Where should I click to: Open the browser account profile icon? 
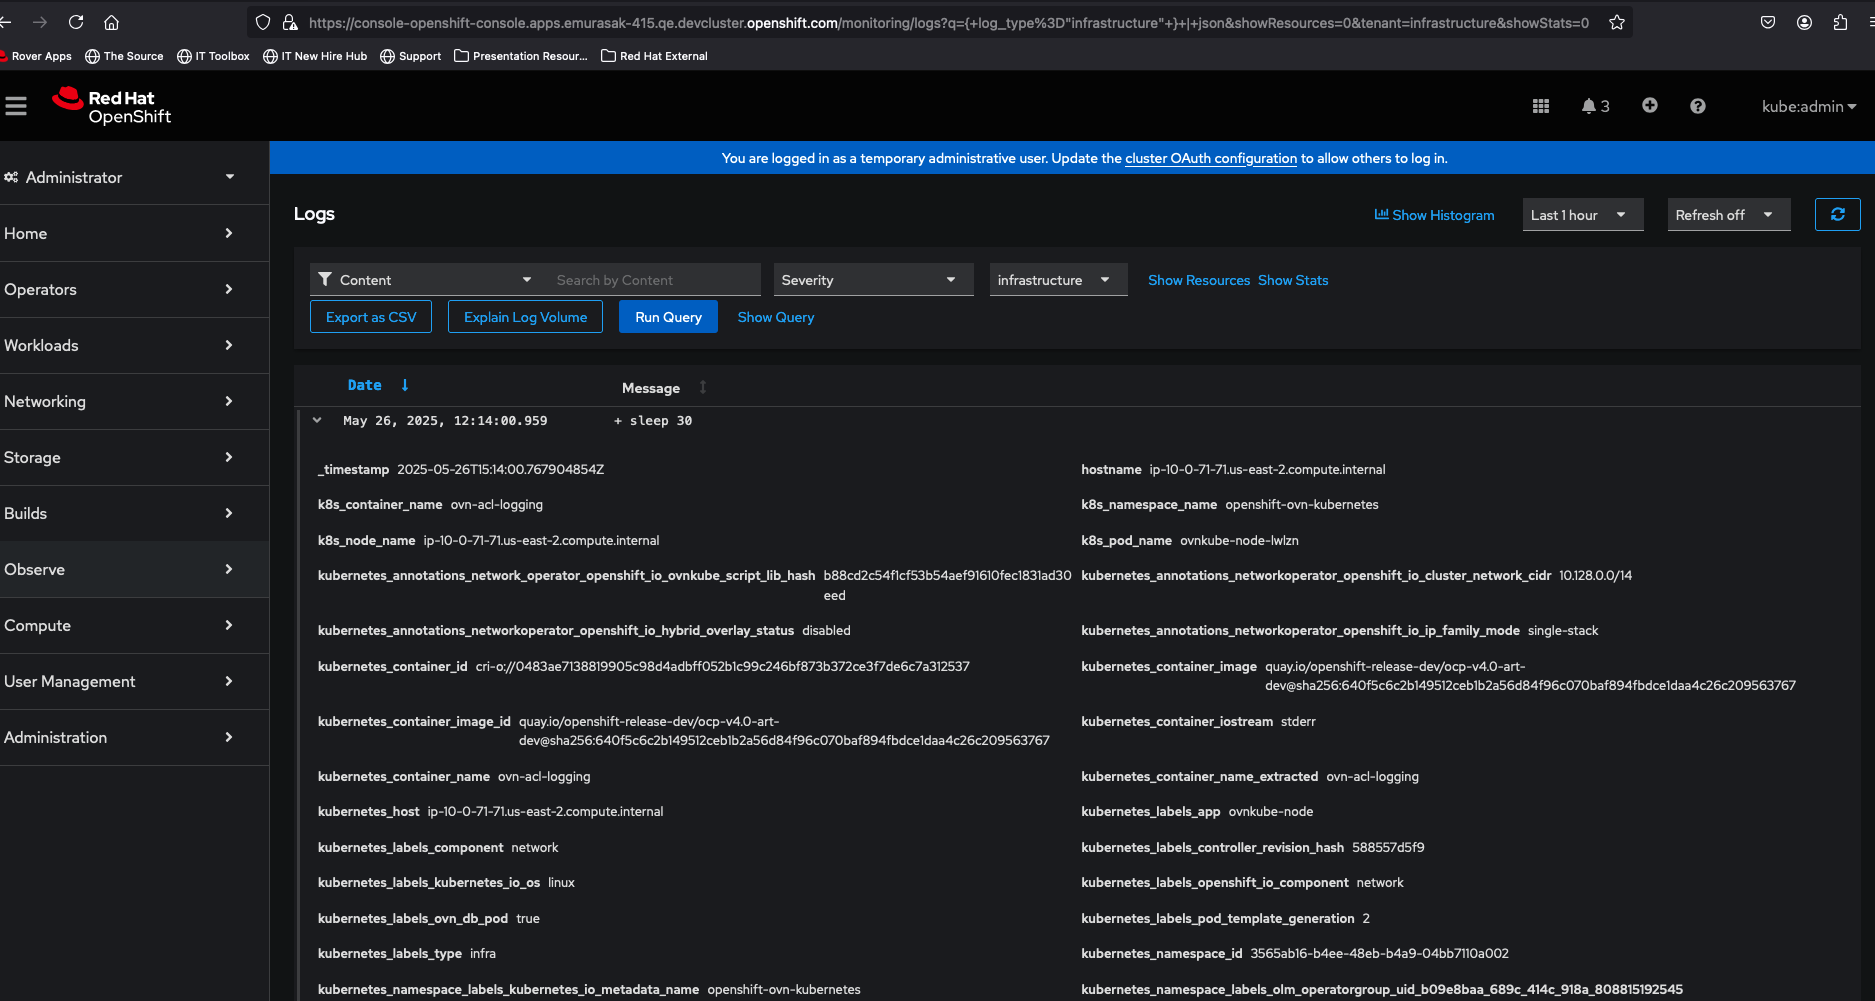click(1804, 22)
